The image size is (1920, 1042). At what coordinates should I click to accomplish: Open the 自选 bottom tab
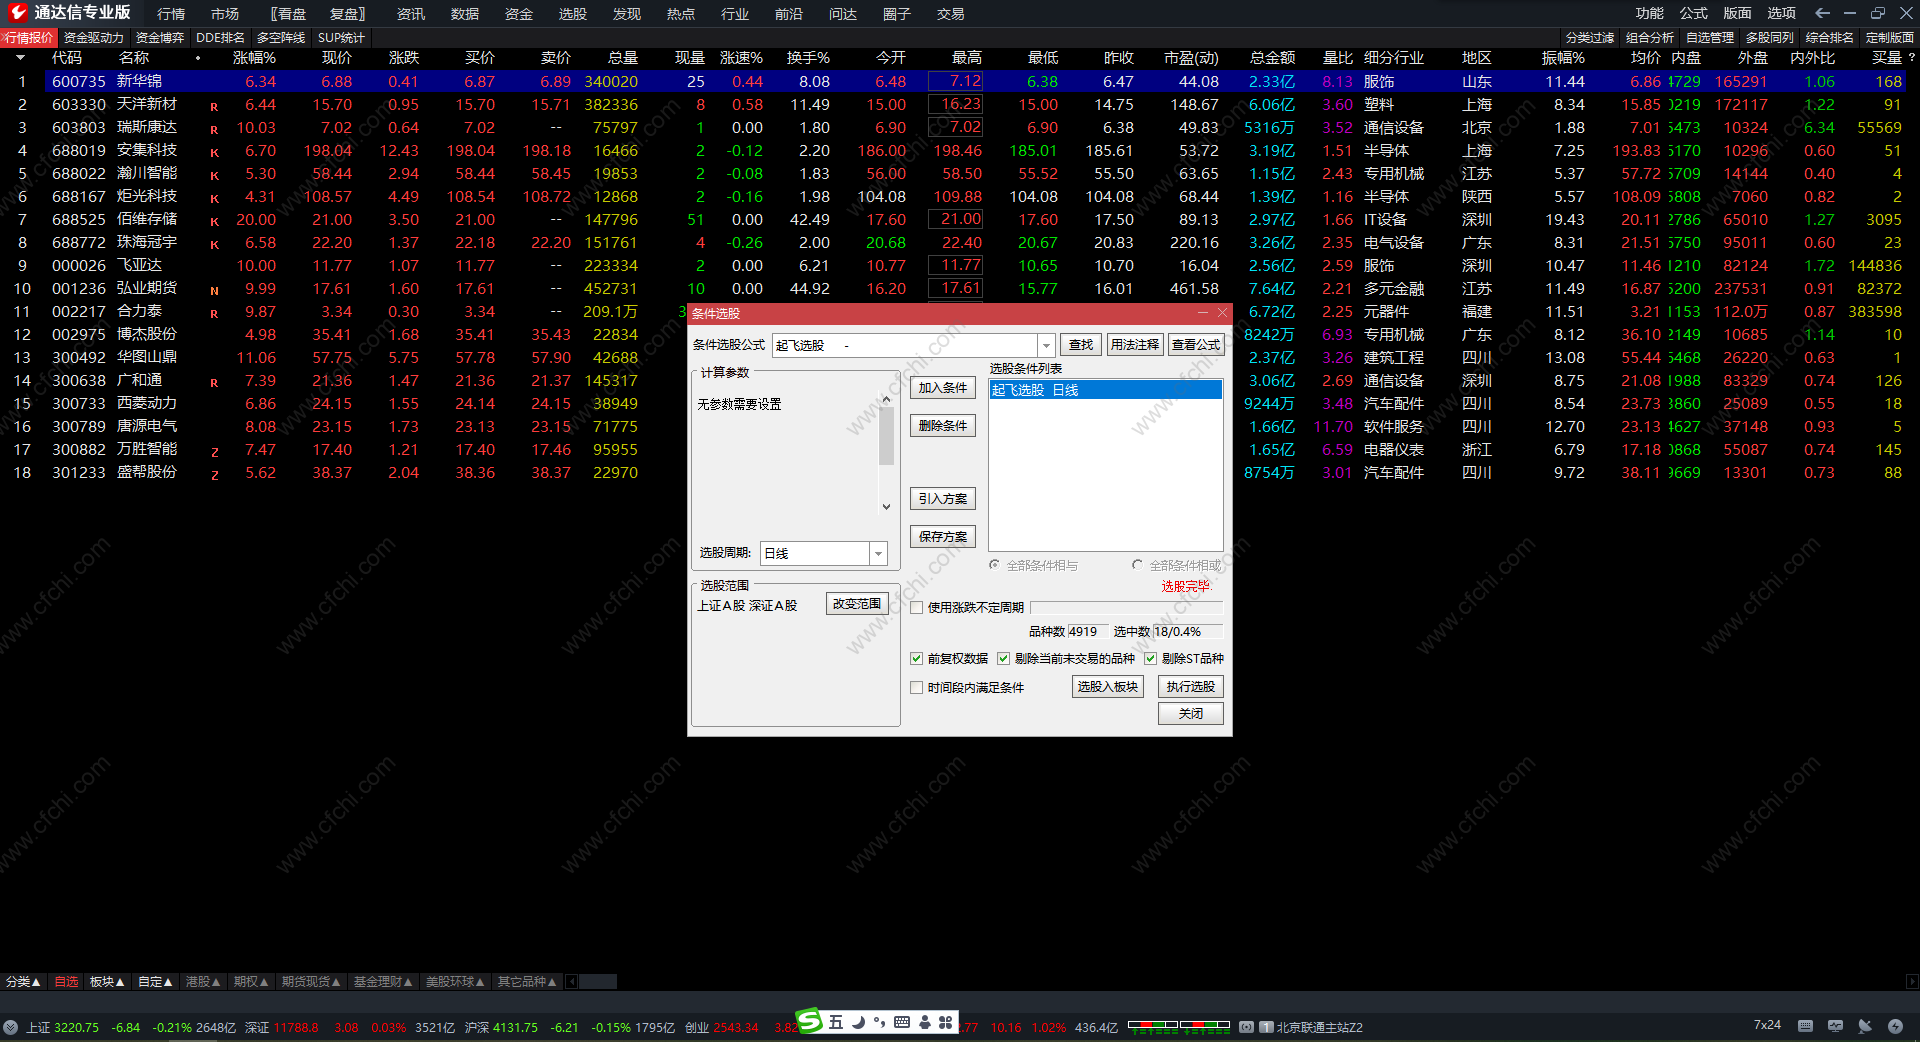[66, 982]
